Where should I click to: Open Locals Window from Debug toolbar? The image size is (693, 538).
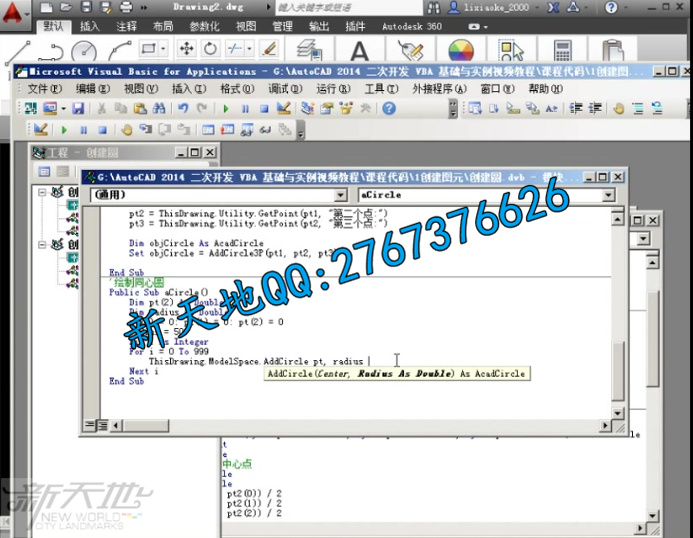coord(208,130)
